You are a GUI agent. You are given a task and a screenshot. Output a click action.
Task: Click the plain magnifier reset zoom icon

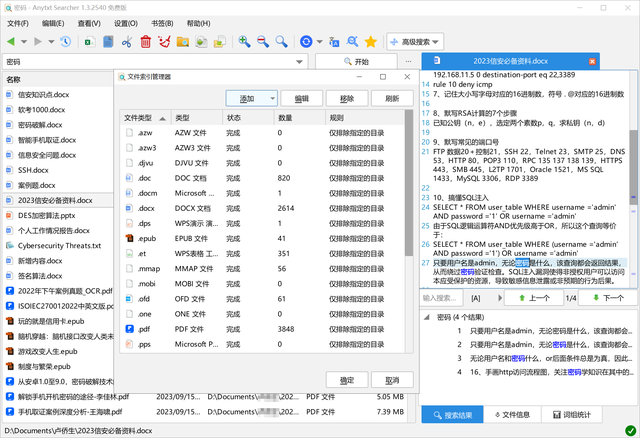click(x=281, y=41)
